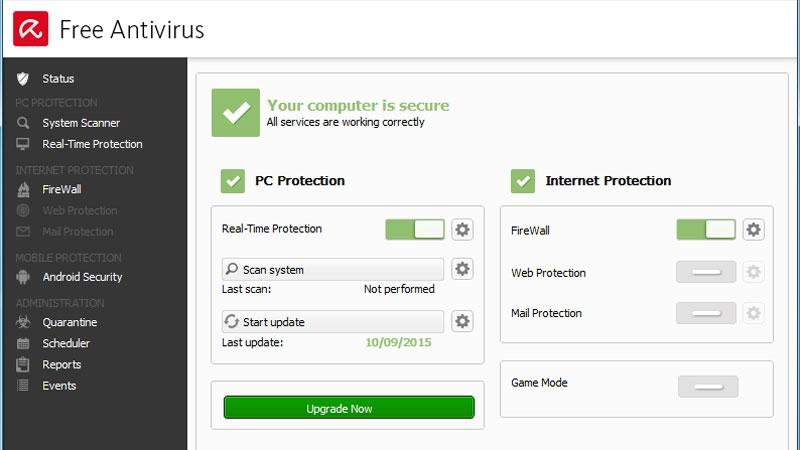Screen dimensions: 800x450
Task: Toggle the Internet Protection green checkbox
Action: [x=523, y=181]
